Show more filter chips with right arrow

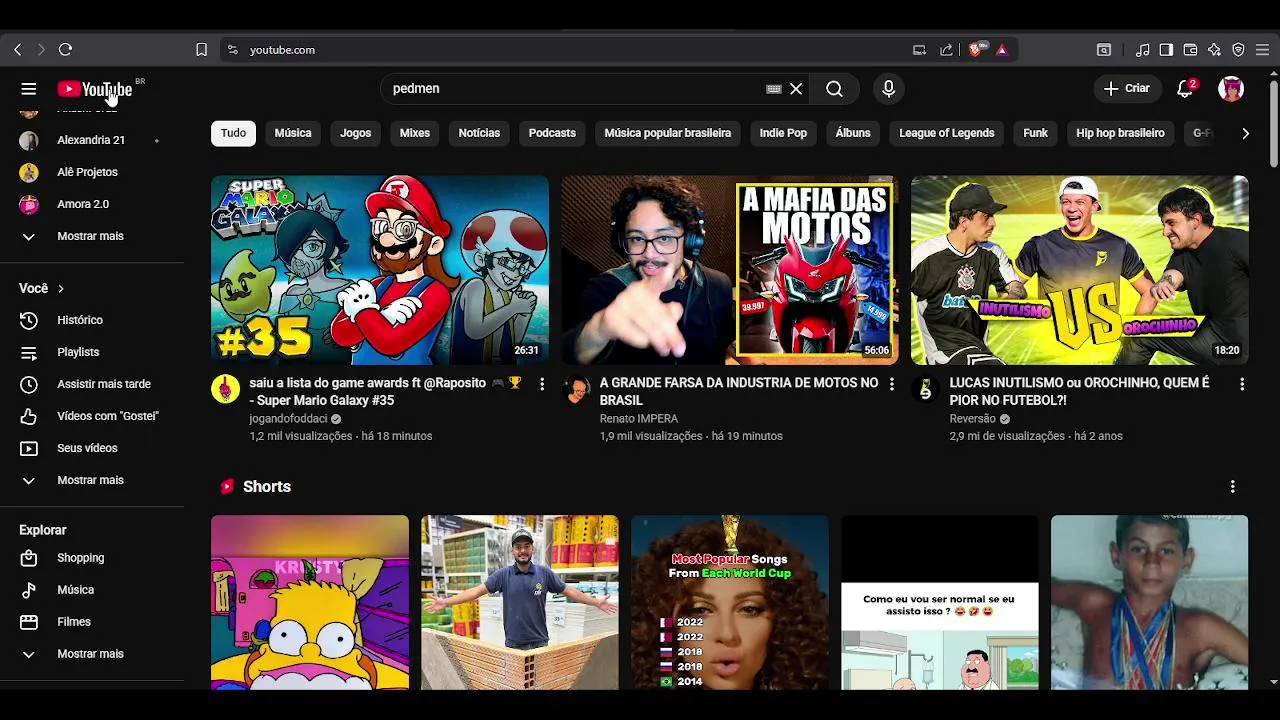pos(1245,133)
